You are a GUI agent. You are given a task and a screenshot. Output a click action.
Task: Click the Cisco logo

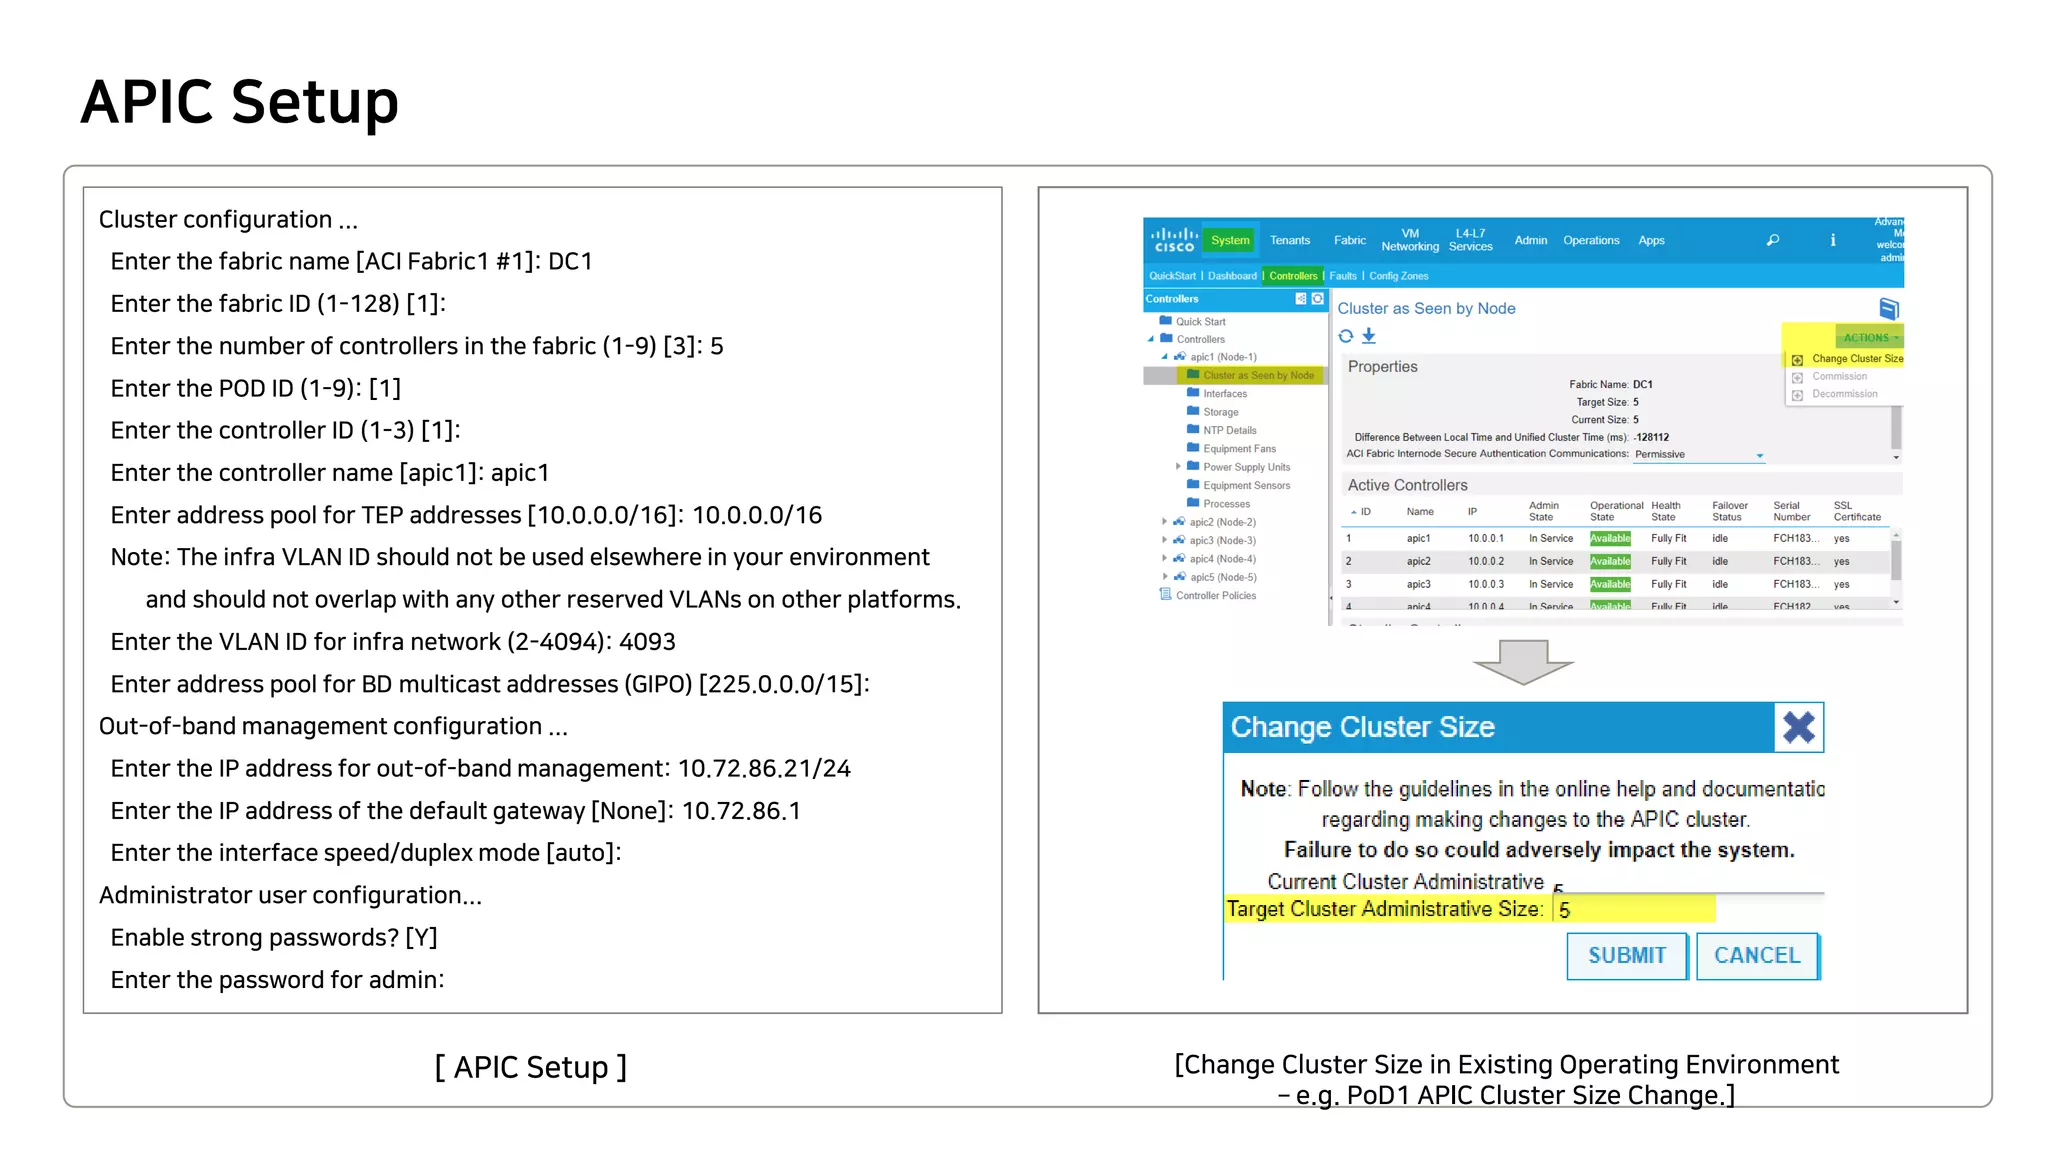tap(1174, 240)
